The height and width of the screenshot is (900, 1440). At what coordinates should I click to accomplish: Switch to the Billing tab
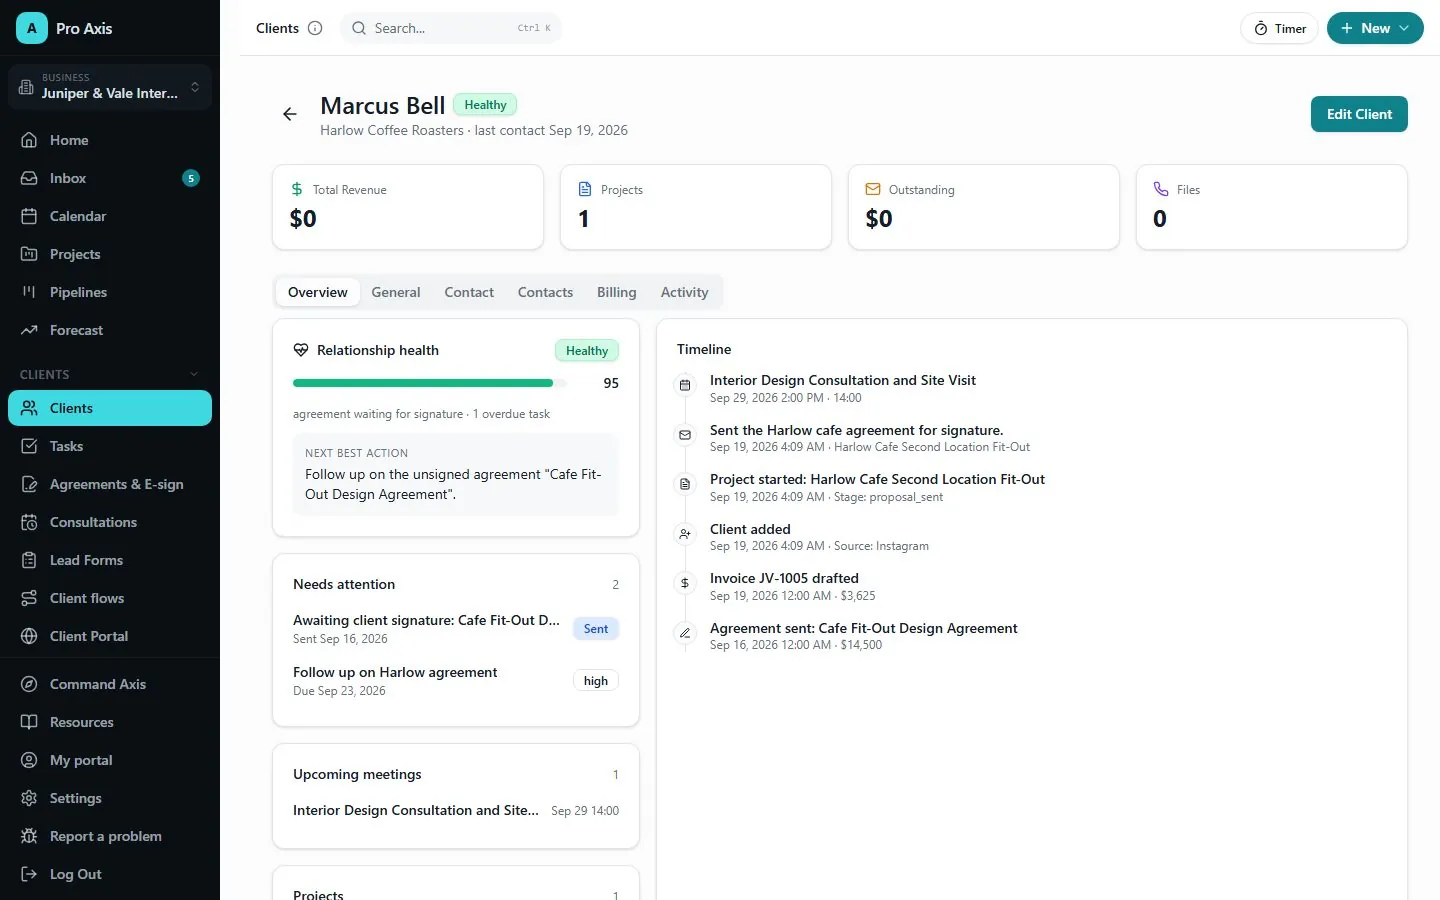pos(616,292)
